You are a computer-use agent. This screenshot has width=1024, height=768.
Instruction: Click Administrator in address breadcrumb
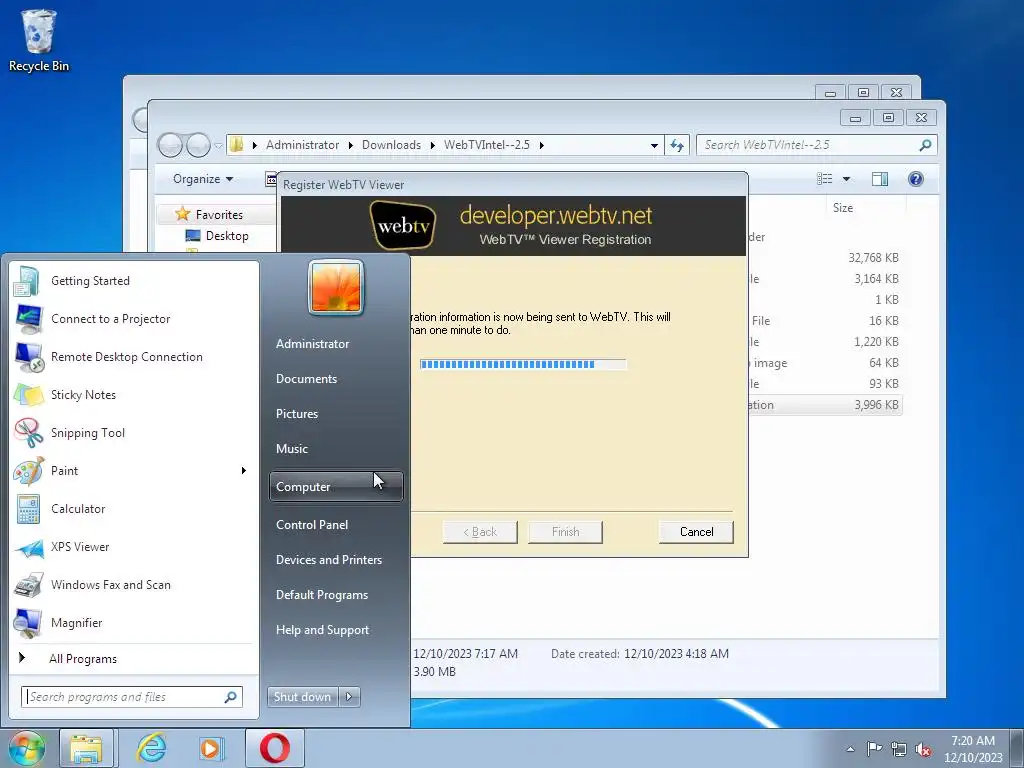[x=302, y=145]
